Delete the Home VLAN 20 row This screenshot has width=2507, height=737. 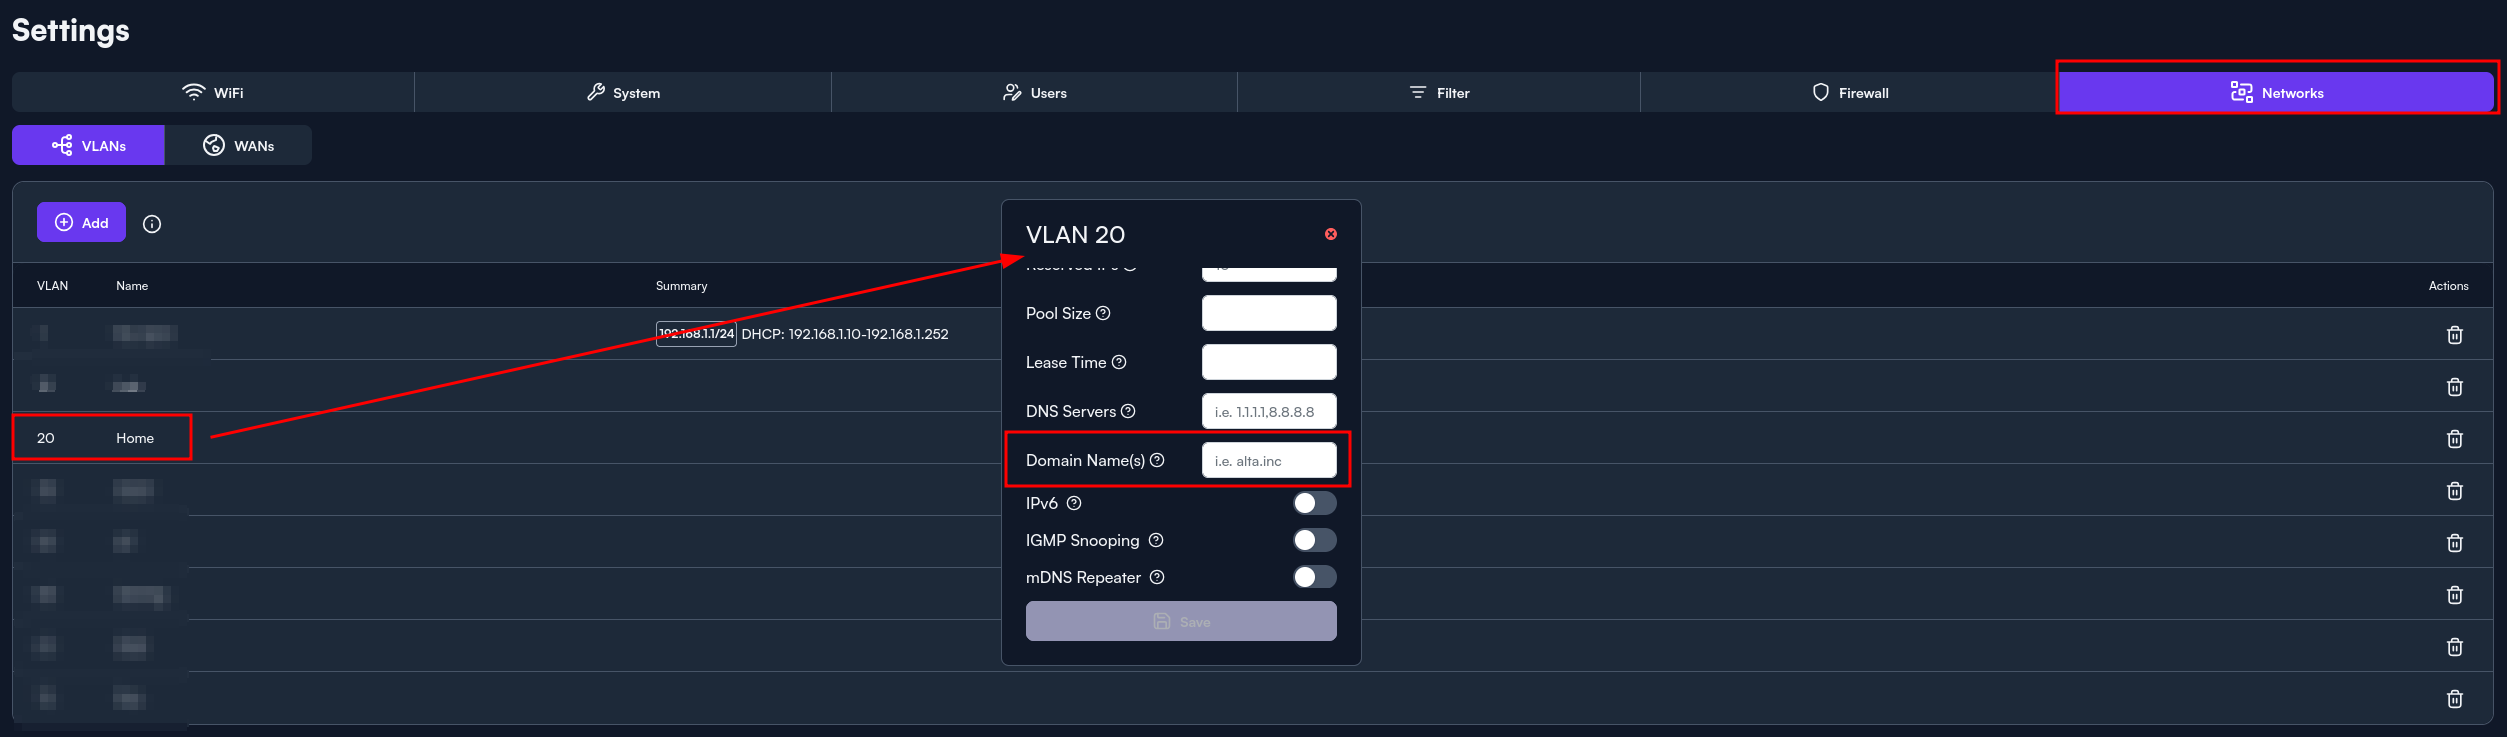2454,439
